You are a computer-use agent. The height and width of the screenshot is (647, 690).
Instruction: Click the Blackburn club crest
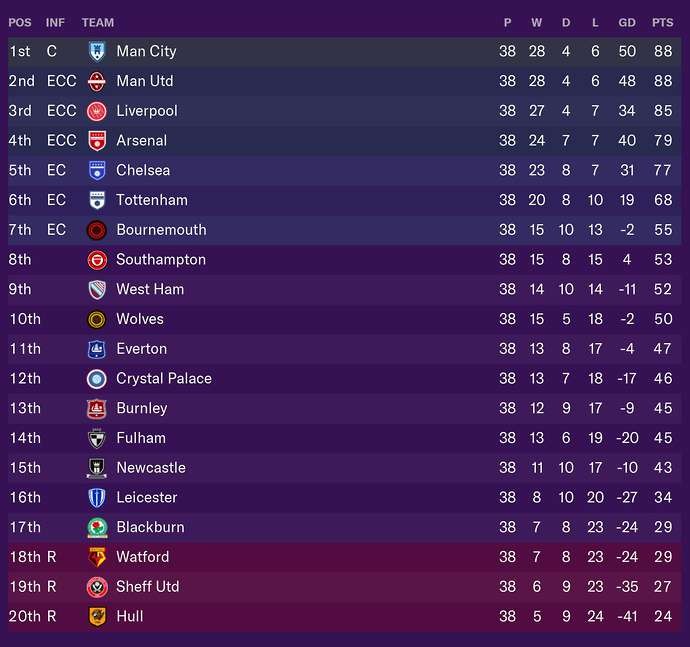(97, 527)
